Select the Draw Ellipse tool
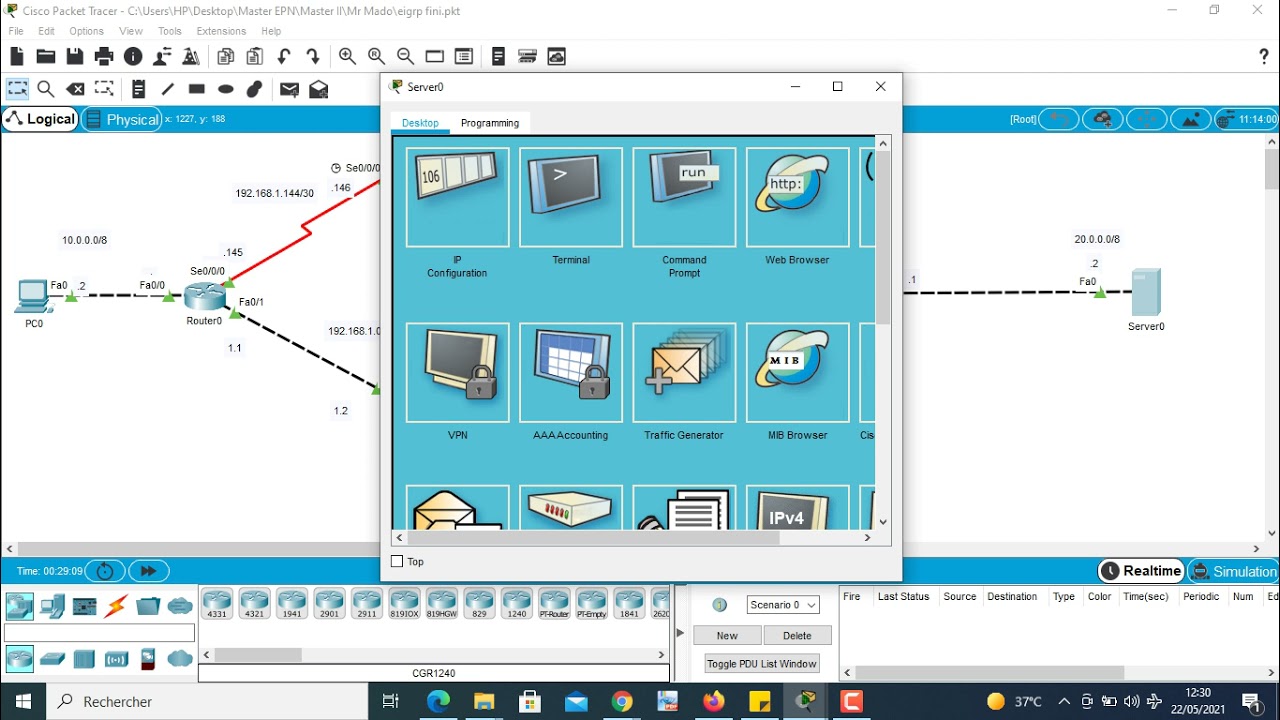 click(x=226, y=89)
